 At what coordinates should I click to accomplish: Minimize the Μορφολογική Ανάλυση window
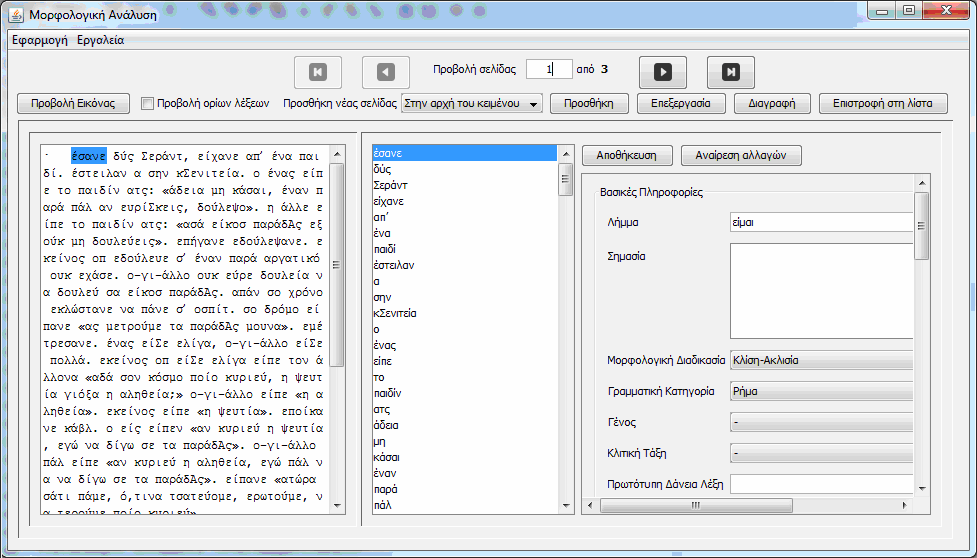tap(882, 11)
